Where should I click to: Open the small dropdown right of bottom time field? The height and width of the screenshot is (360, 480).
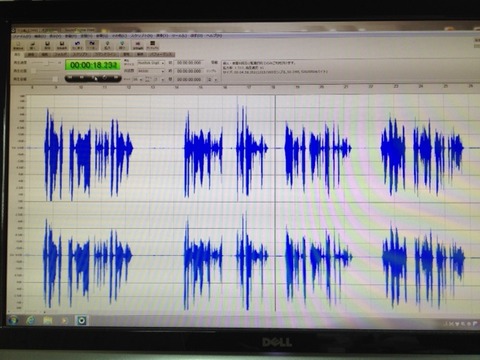[x=212, y=80]
